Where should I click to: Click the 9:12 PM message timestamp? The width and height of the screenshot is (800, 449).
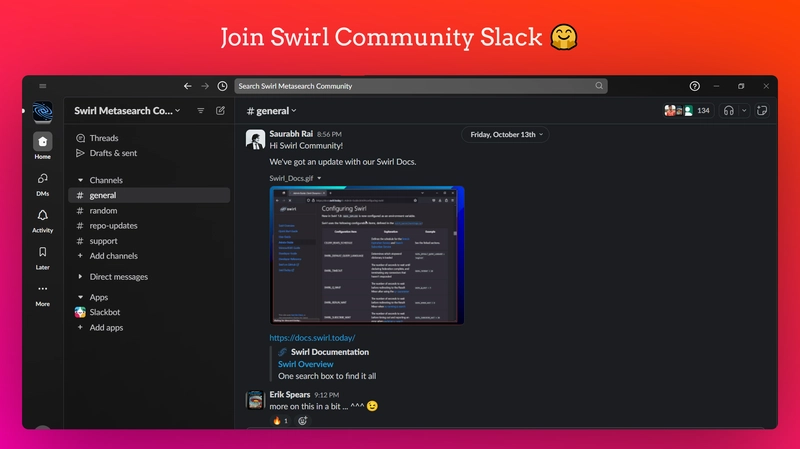[x=327, y=395]
